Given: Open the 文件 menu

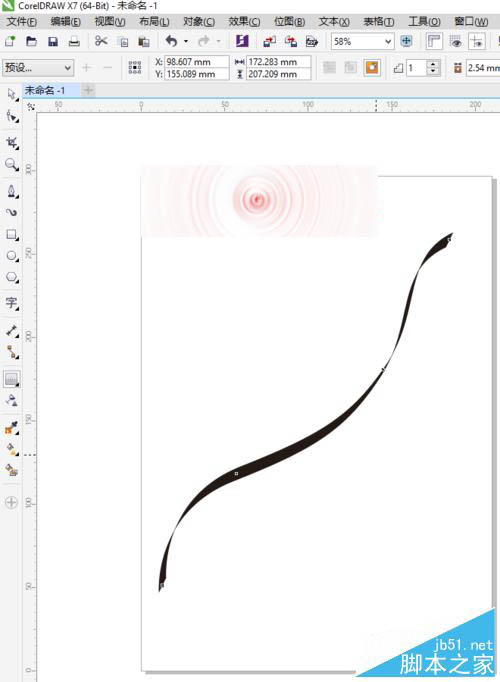Looking at the screenshot, I should 22,21.
